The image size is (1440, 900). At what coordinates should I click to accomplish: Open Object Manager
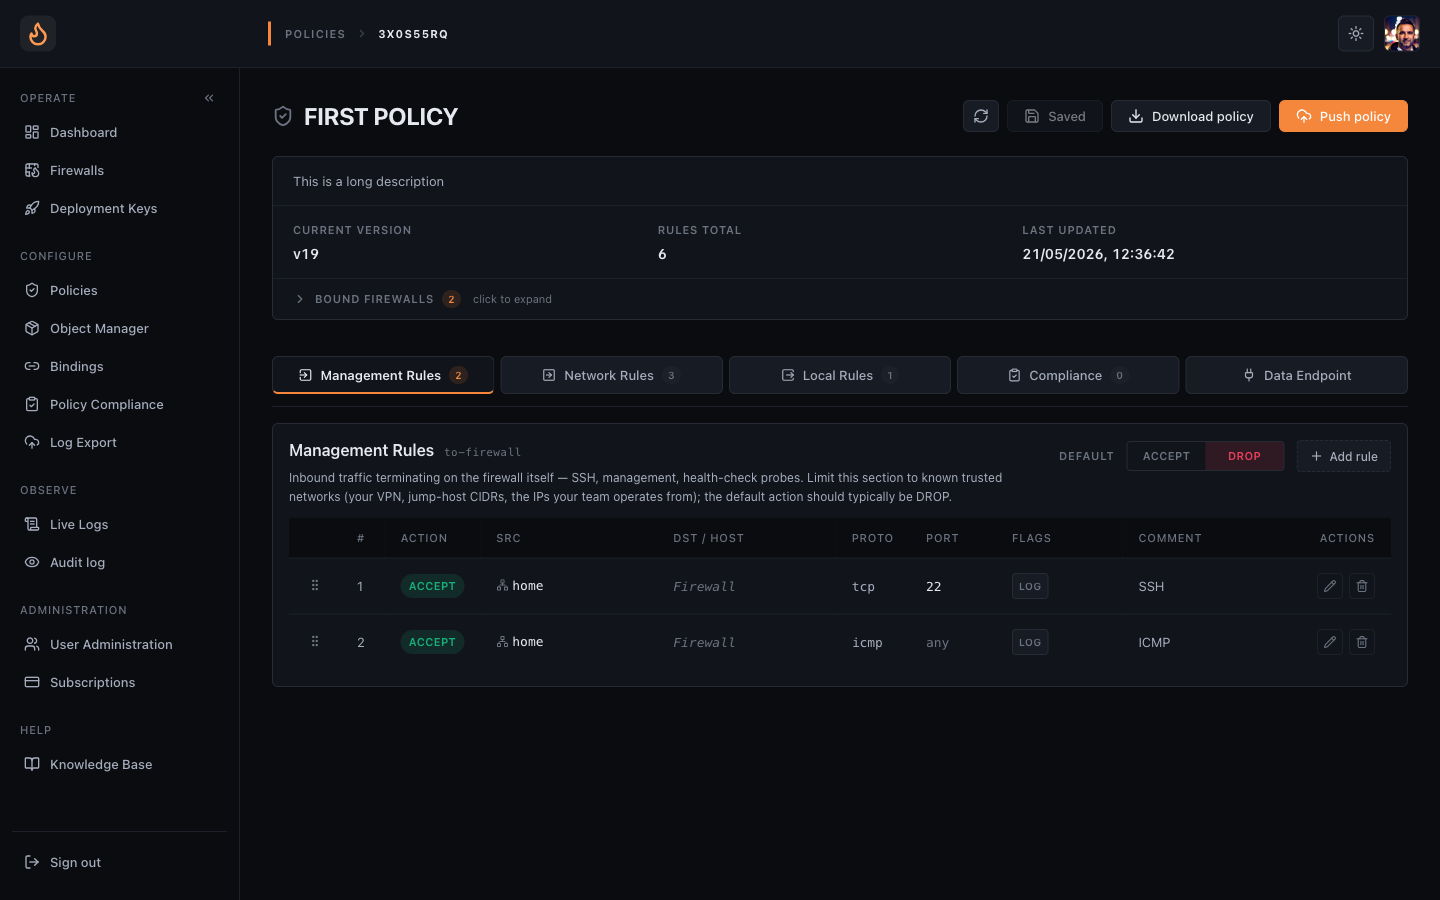[119, 328]
